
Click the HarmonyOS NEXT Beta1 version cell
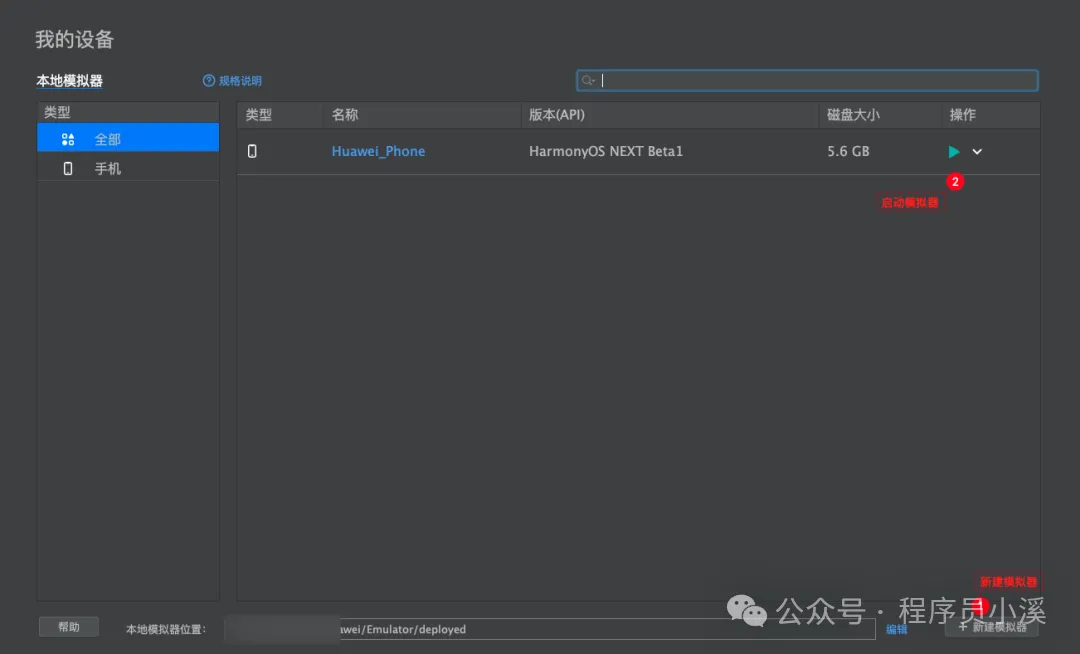pyautogui.click(x=606, y=151)
